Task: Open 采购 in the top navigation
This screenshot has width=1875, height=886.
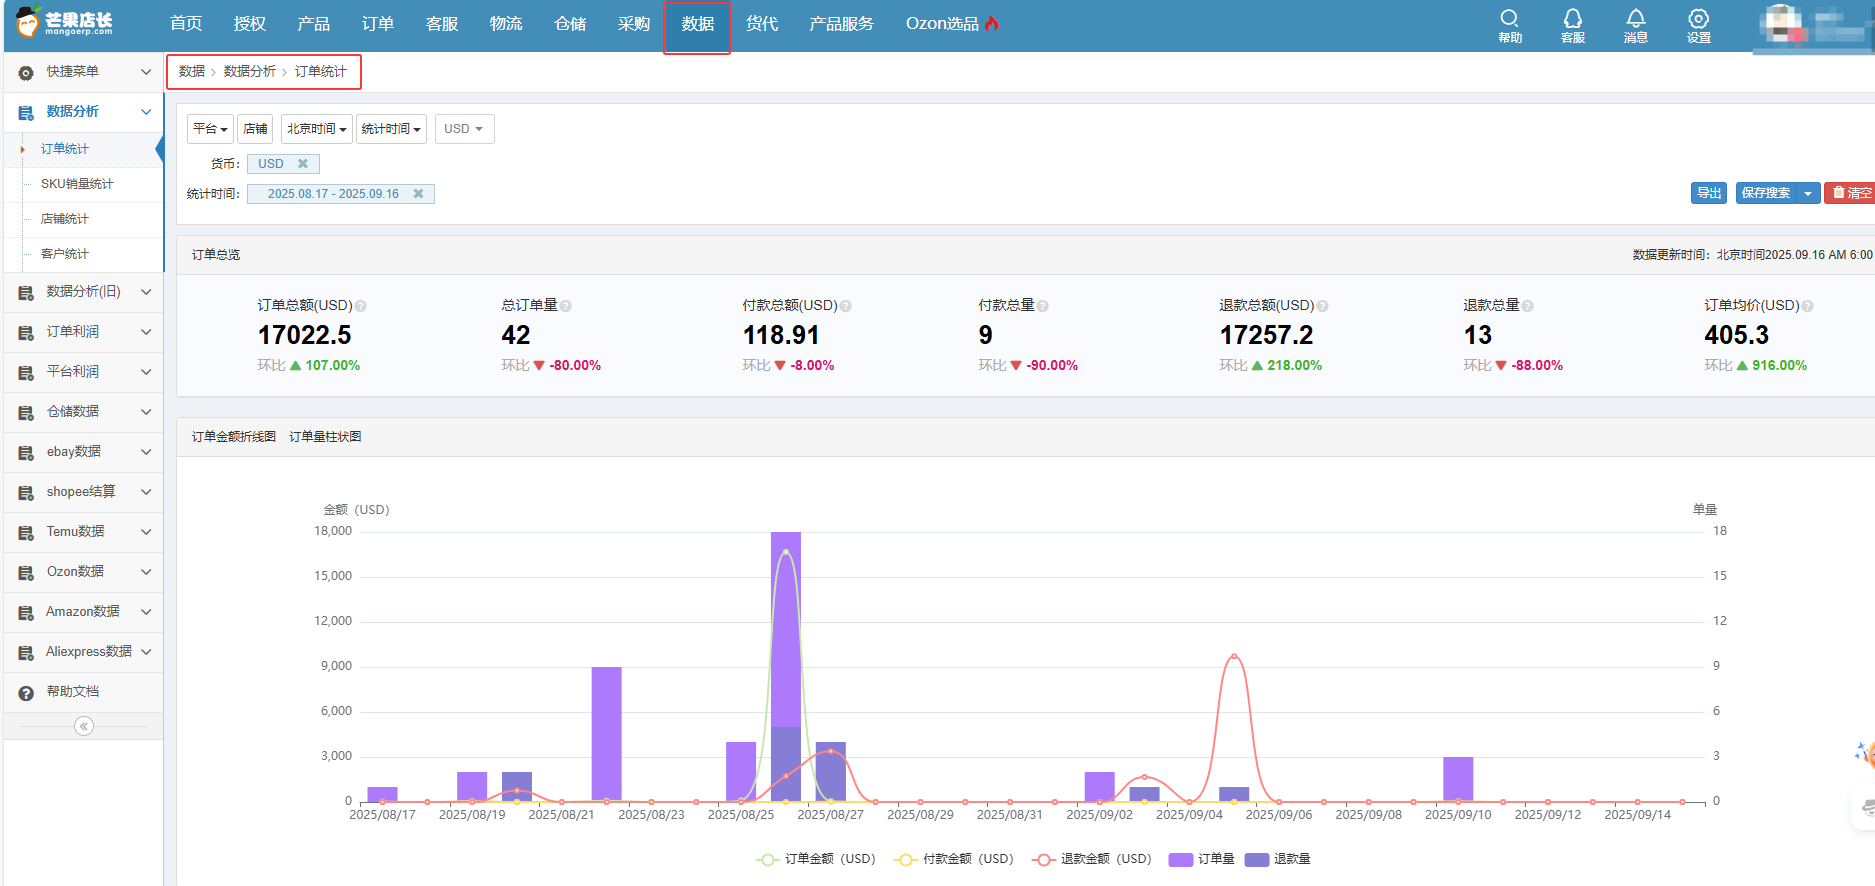Action: 633,24
